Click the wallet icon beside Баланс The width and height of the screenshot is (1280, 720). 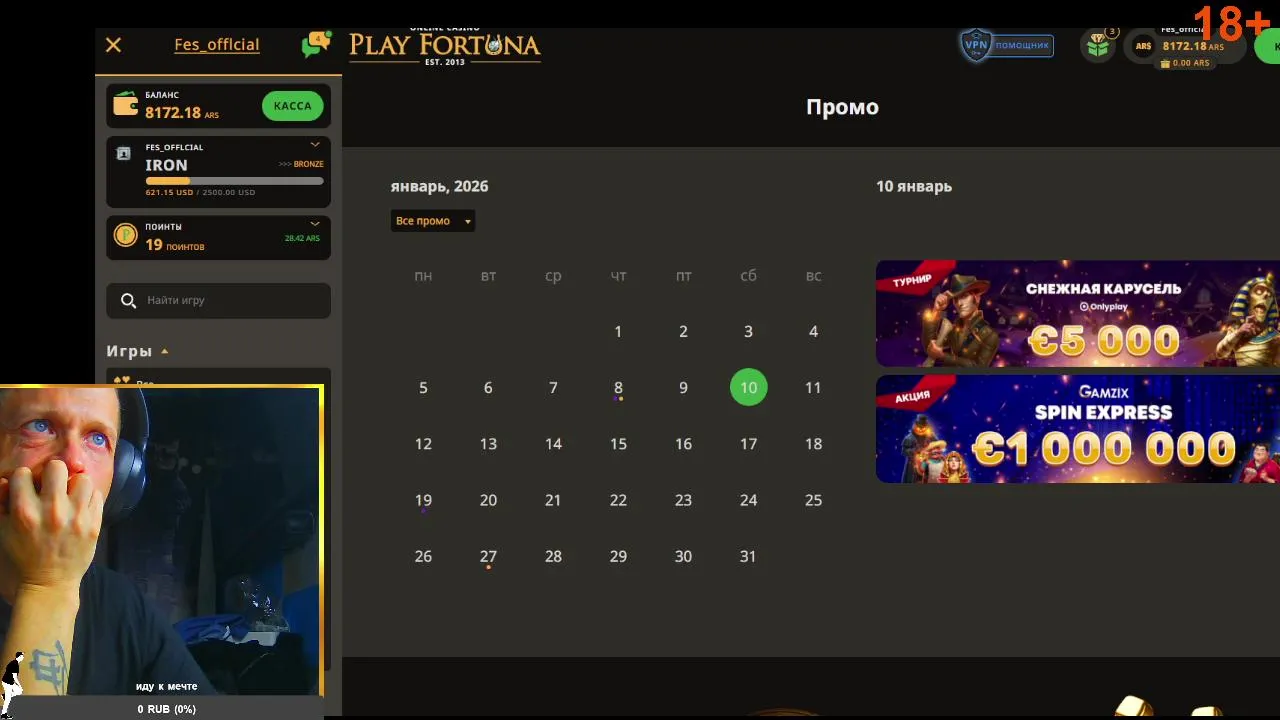(x=126, y=105)
